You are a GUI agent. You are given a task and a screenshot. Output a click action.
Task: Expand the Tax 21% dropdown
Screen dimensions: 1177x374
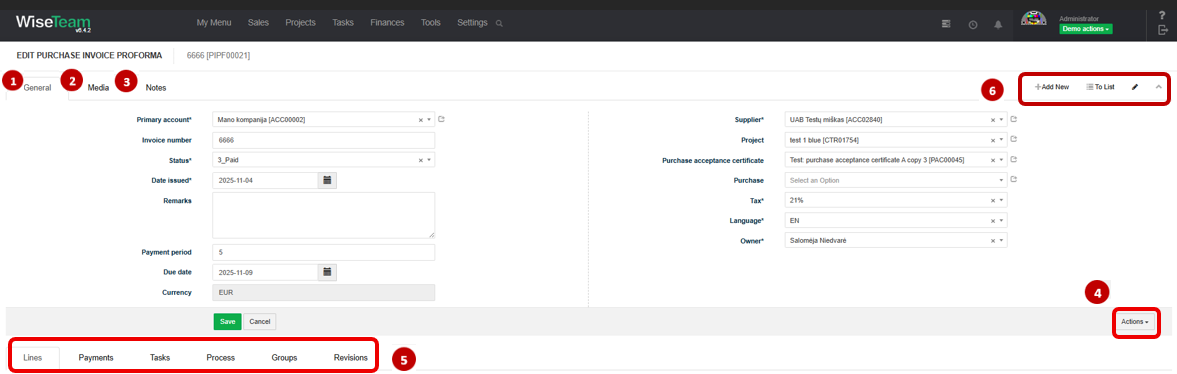click(x=1001, y=201)
